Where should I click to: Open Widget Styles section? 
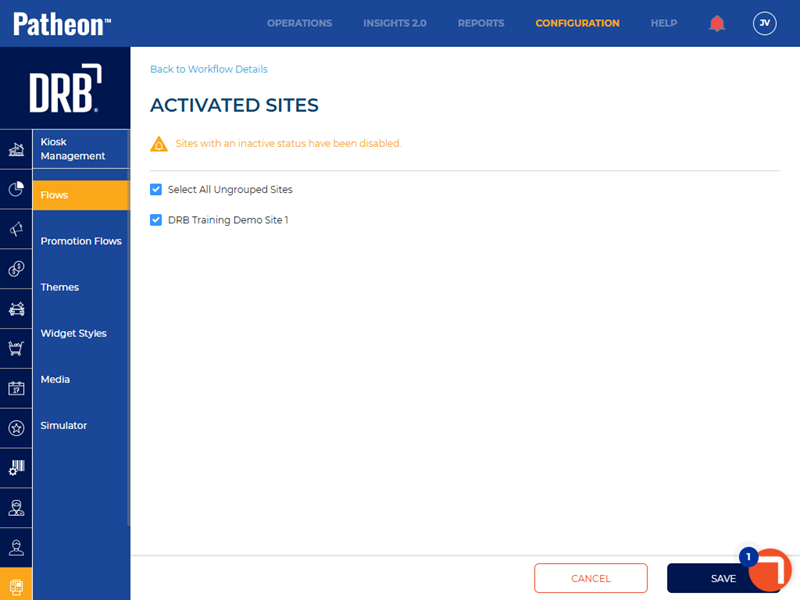point(73,333)
